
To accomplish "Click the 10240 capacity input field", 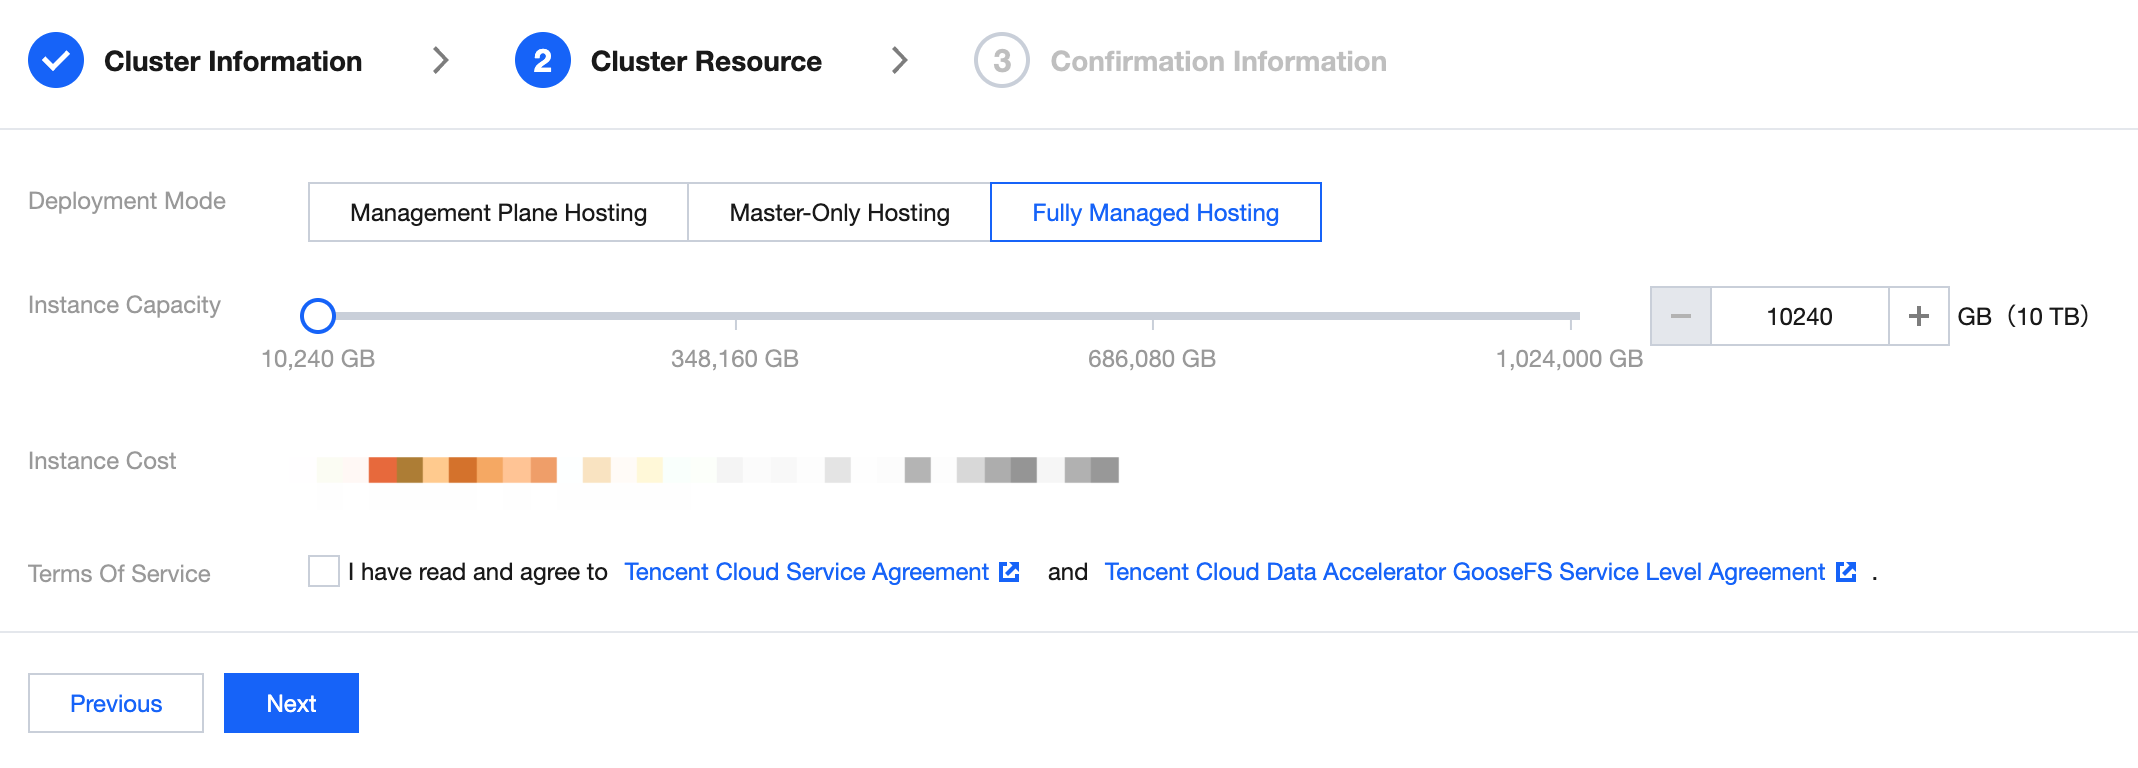I will tap(1799, 316).
